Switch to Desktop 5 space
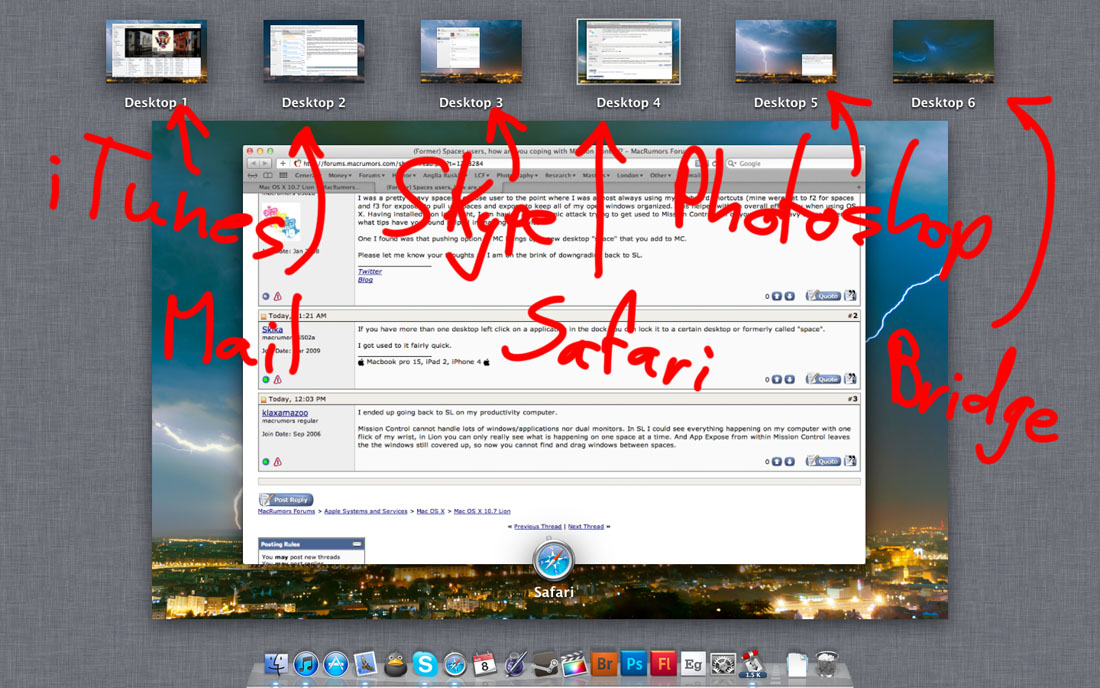Image resolution: width=1100 pixels, height=688 pixels. point(786,52)
